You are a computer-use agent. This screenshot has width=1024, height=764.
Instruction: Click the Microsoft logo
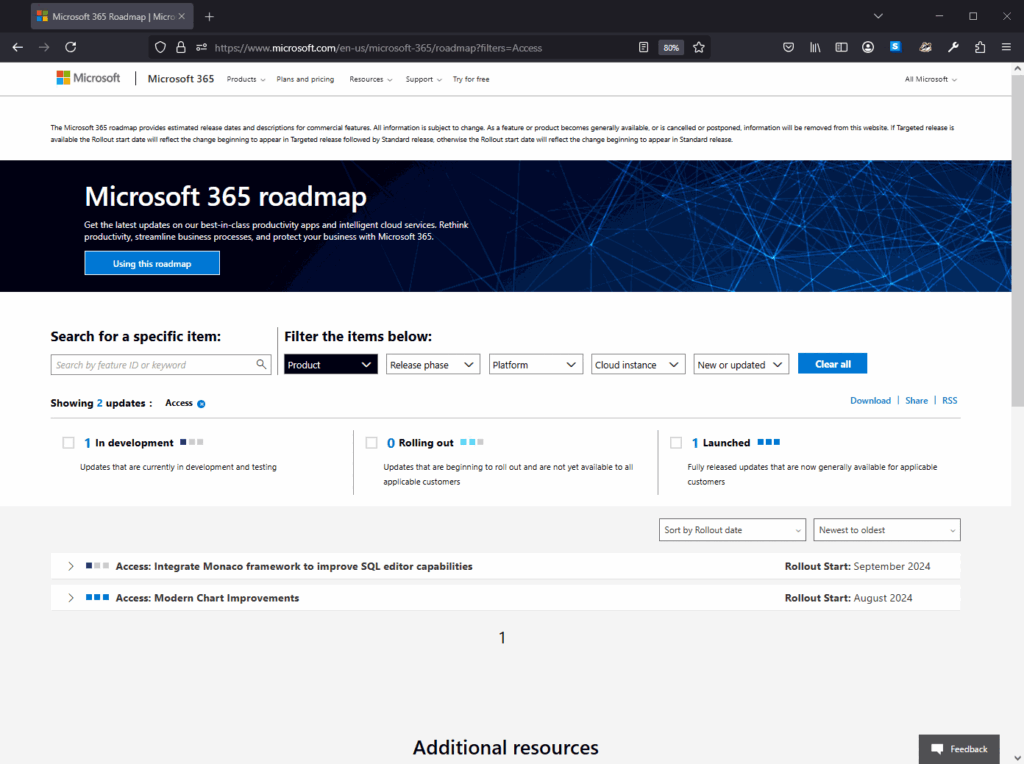88,78
